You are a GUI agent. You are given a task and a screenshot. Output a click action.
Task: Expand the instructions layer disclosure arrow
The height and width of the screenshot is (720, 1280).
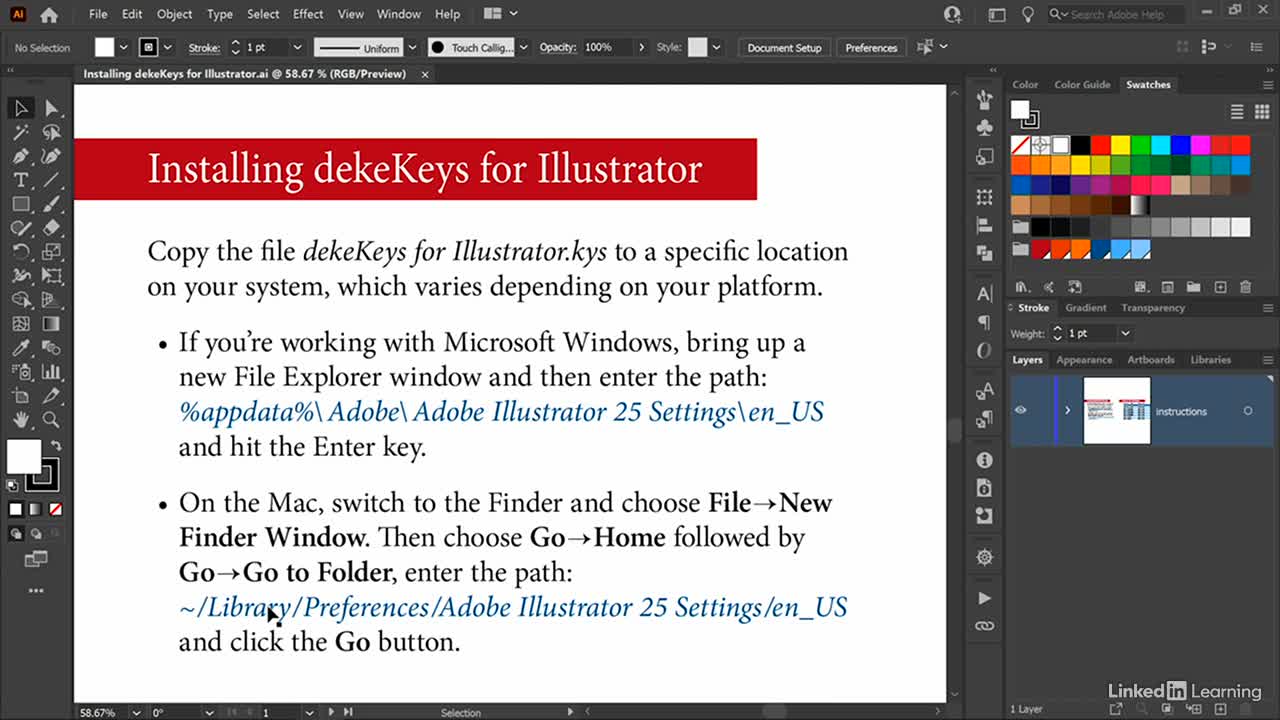1068,411
